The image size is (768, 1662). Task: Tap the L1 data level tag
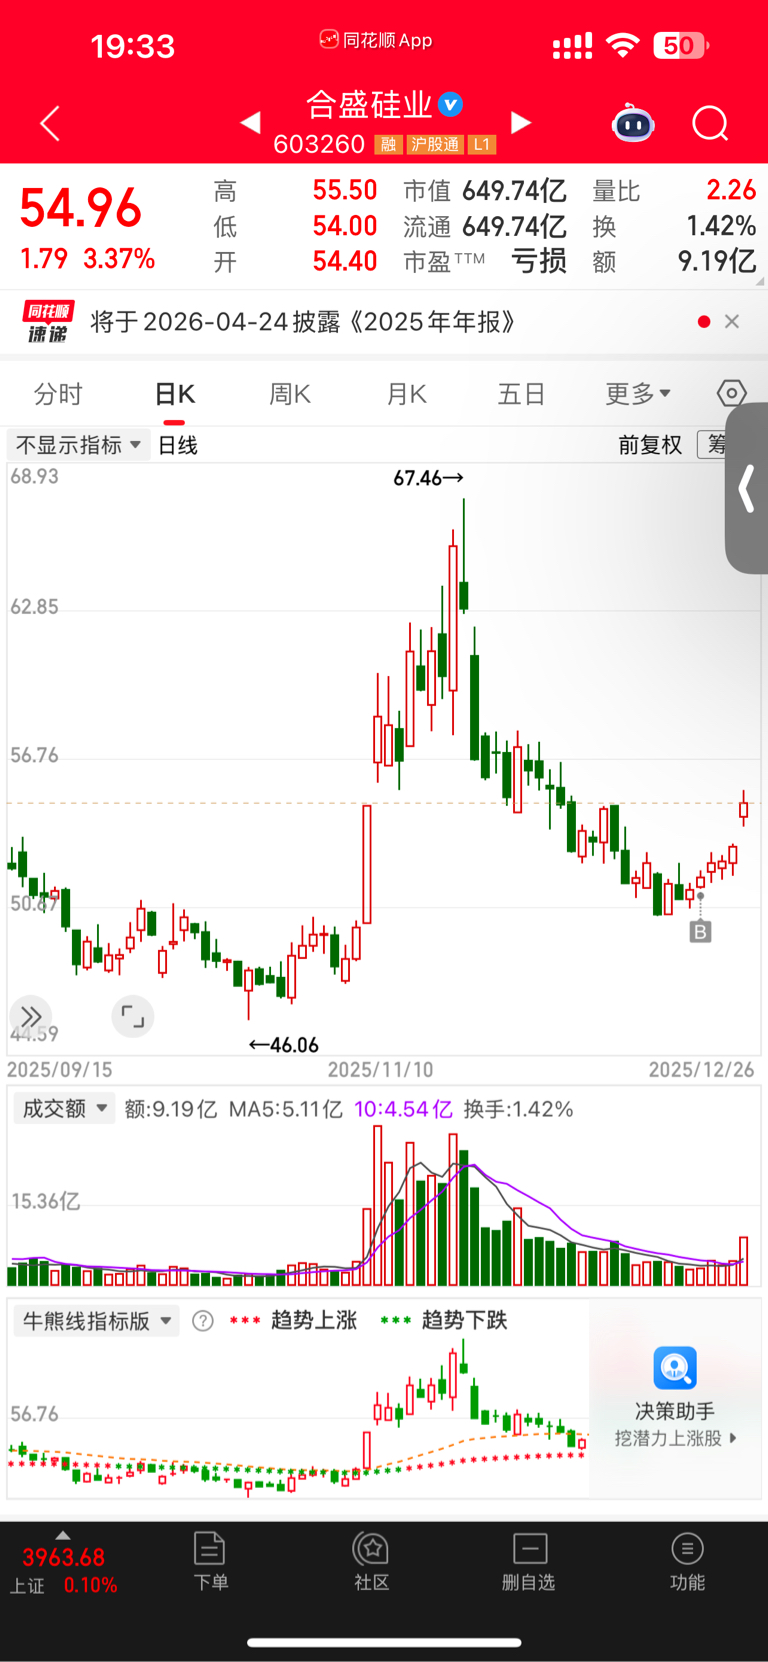482,145
